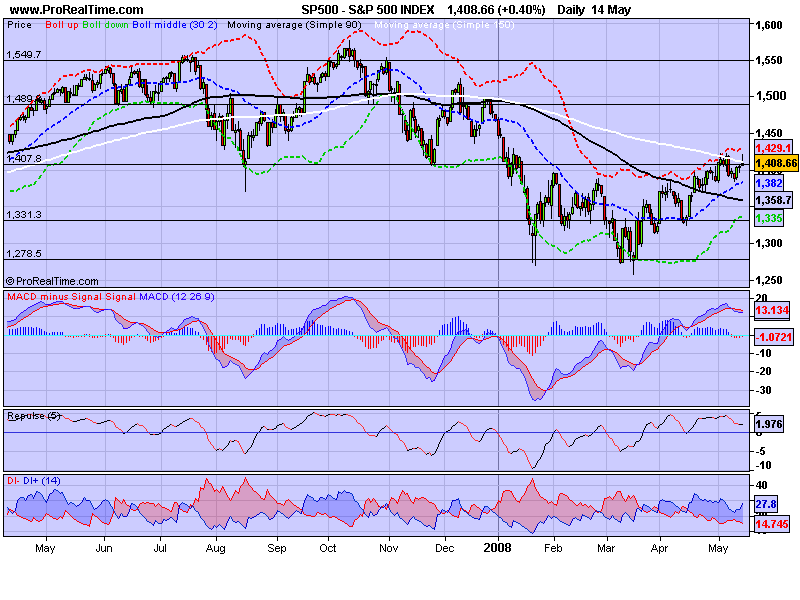Click the 13.134 MACD value box
The image size is (800, 600).
(x=772, y=310)
